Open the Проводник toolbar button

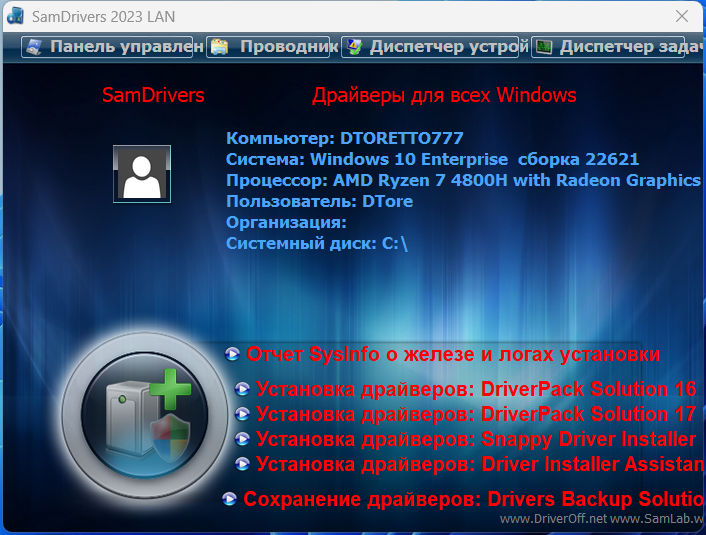(x=268, y=47)
